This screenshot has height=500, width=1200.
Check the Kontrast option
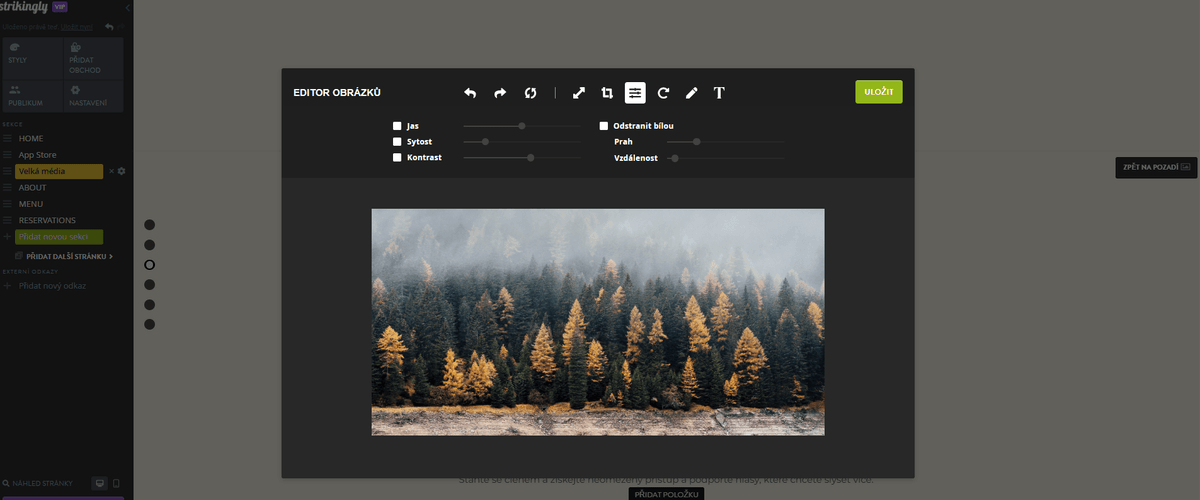pos(397,157)
